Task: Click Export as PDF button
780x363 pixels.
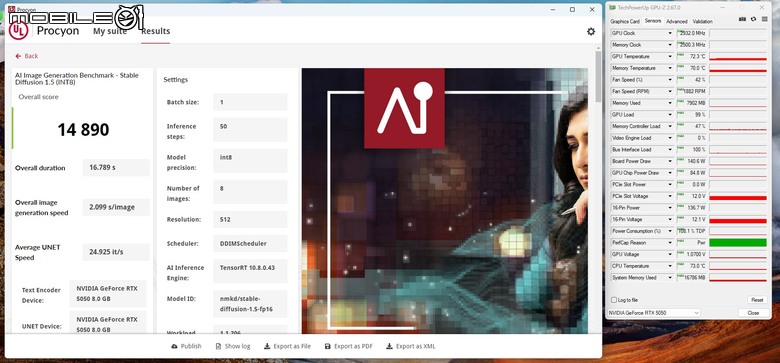Action: click(x=348, y=346)
